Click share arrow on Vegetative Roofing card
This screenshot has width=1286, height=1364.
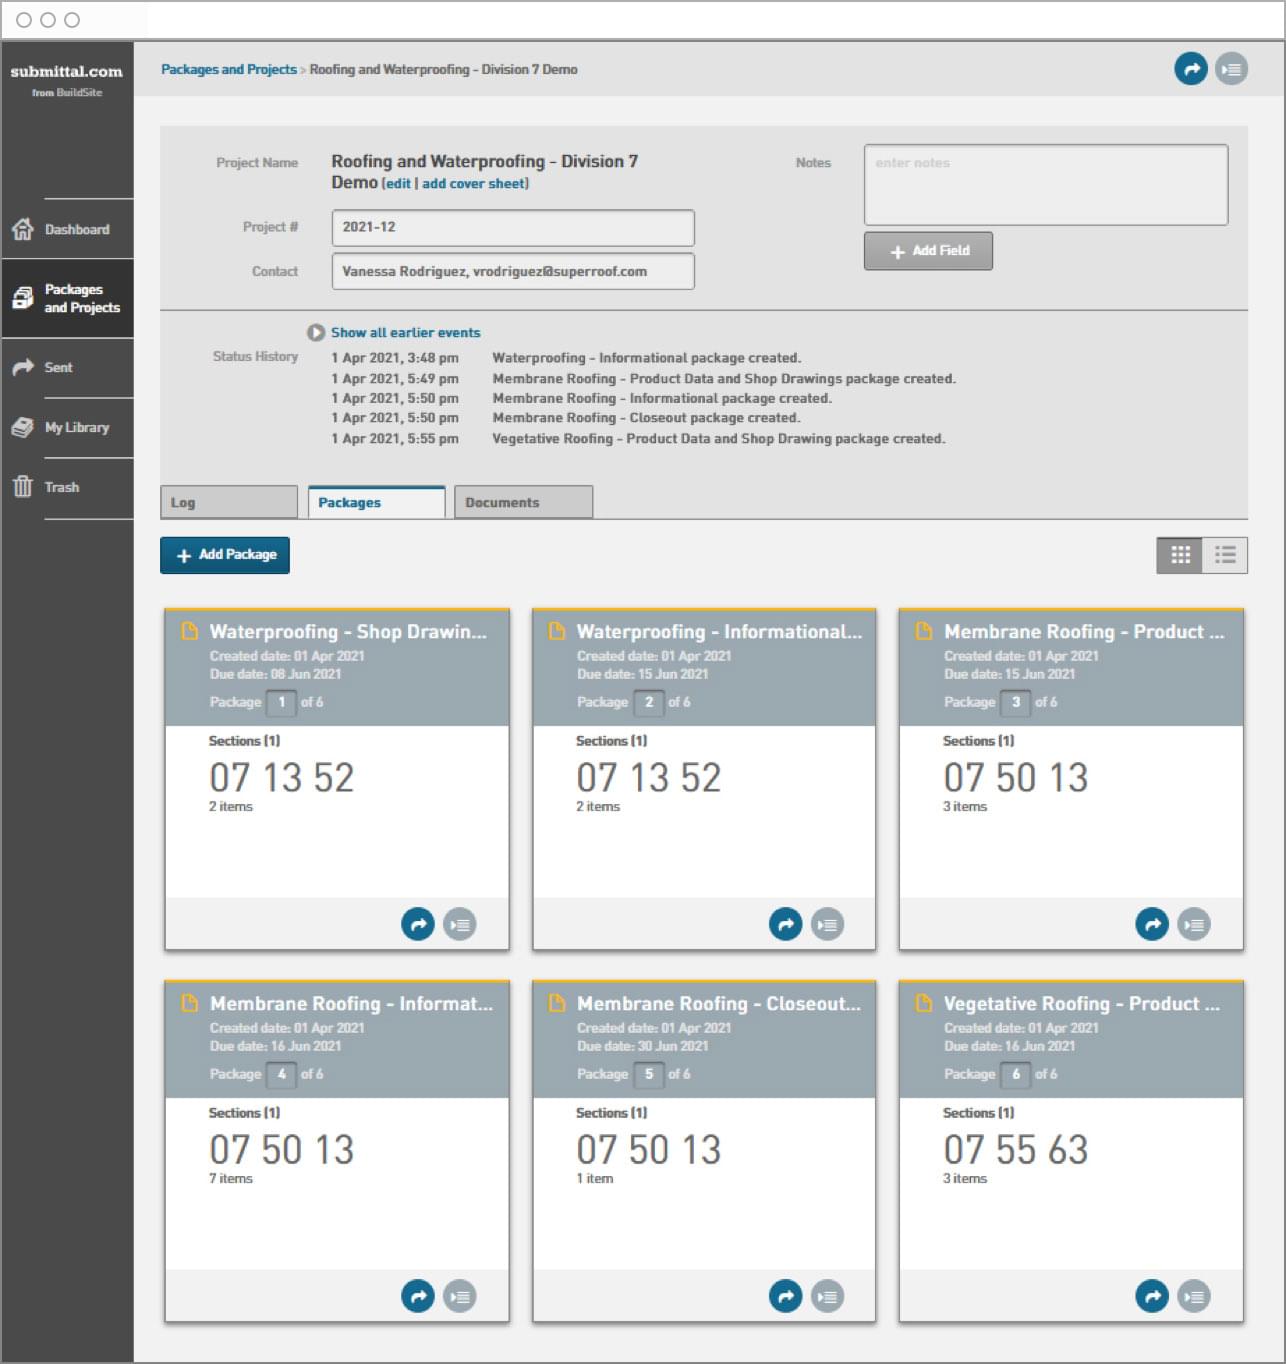1152,1296
